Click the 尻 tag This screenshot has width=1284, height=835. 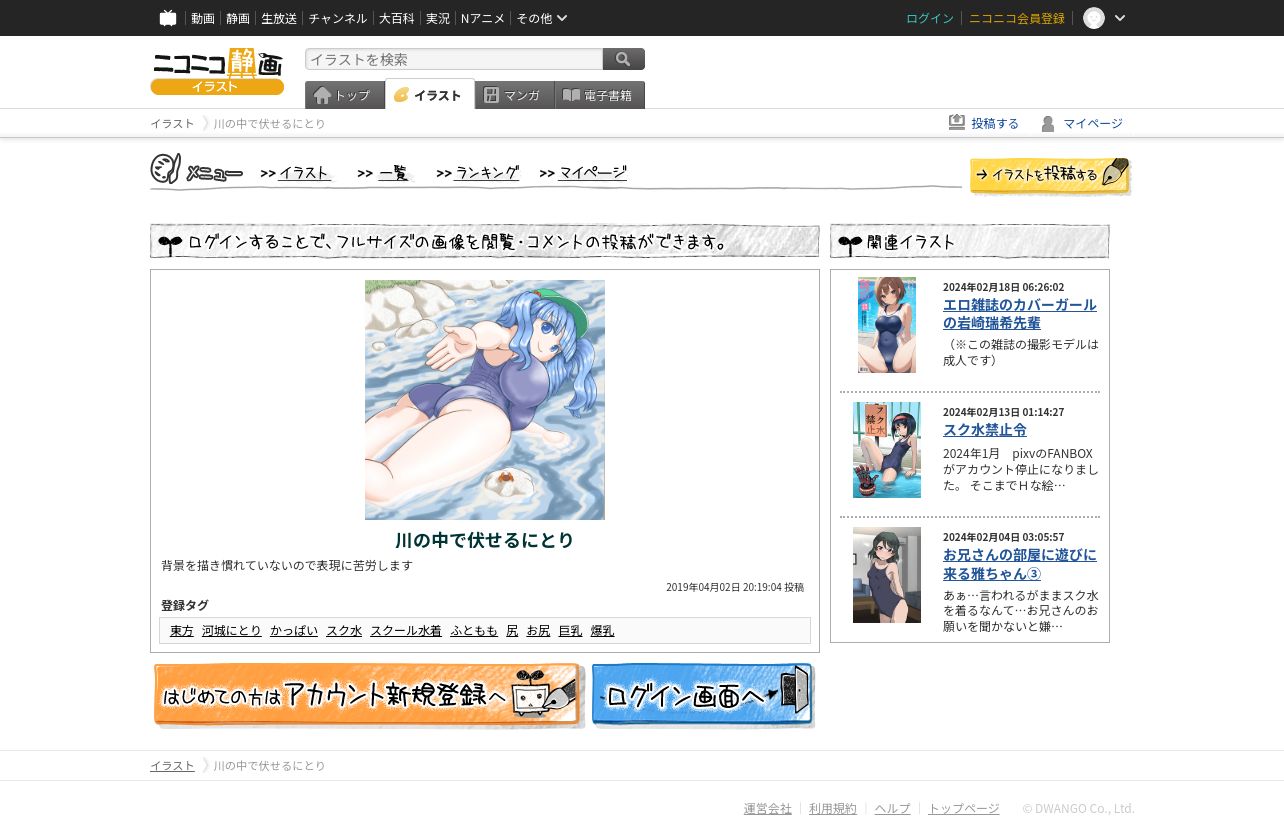pos(512,631)
